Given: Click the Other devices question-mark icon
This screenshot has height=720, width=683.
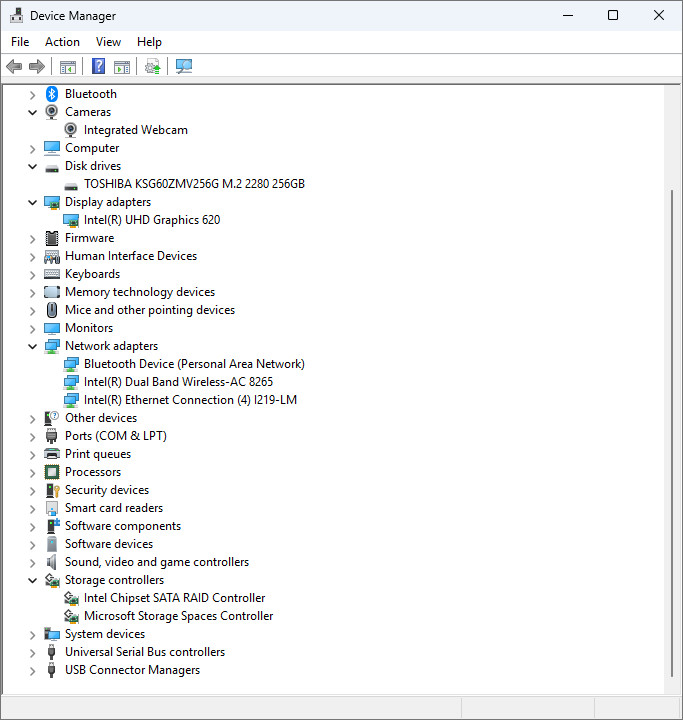Looking at the screenshot, I should 52,418.
